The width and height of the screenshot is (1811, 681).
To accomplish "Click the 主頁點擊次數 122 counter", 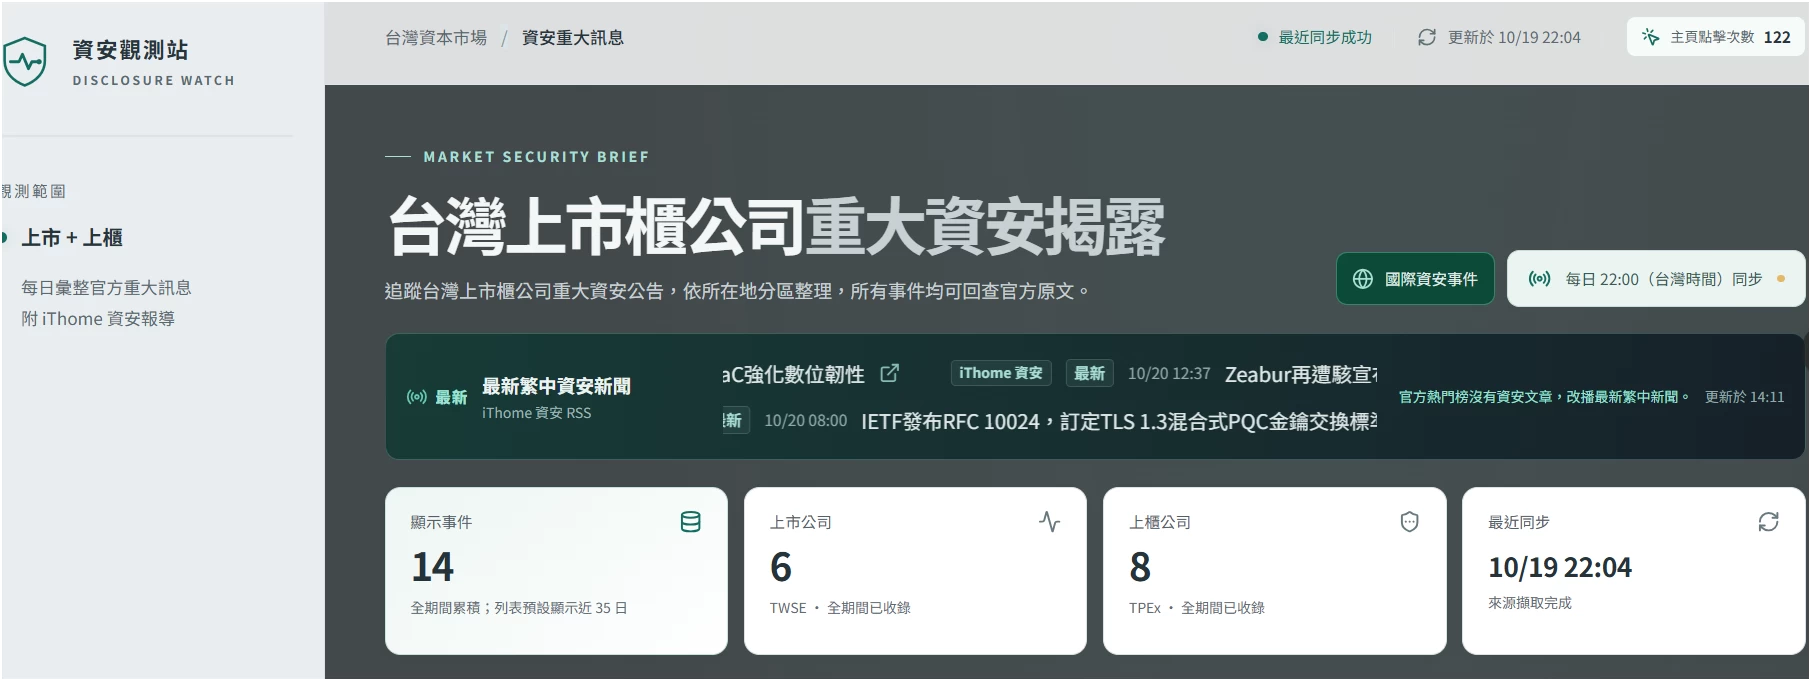I will point(1716,37).
